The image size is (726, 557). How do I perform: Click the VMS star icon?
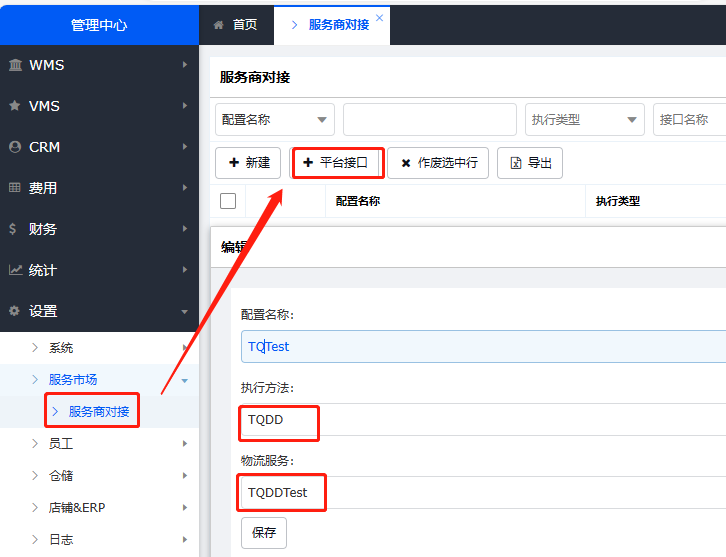(x=15, y=106)
